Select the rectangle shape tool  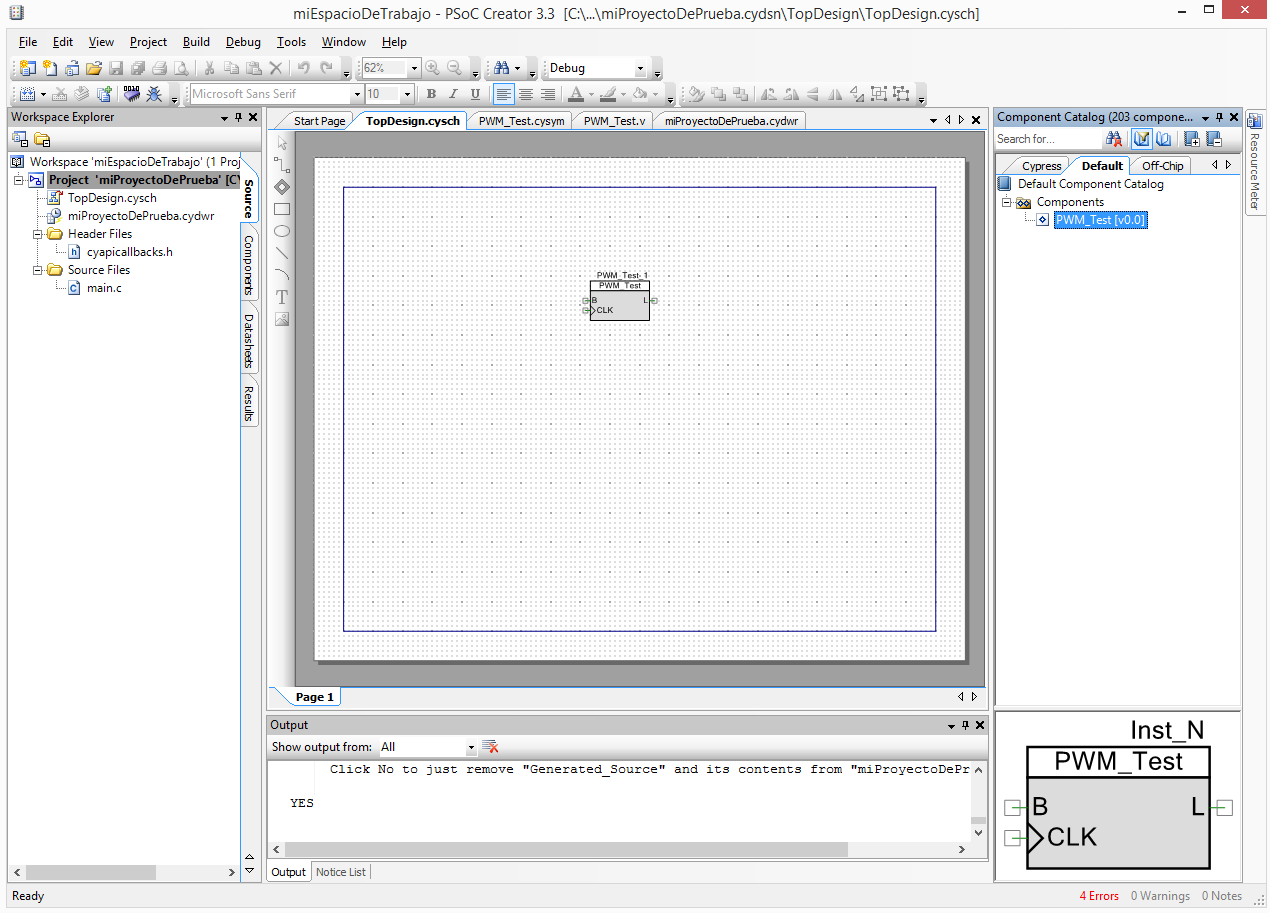pos(282,209)
